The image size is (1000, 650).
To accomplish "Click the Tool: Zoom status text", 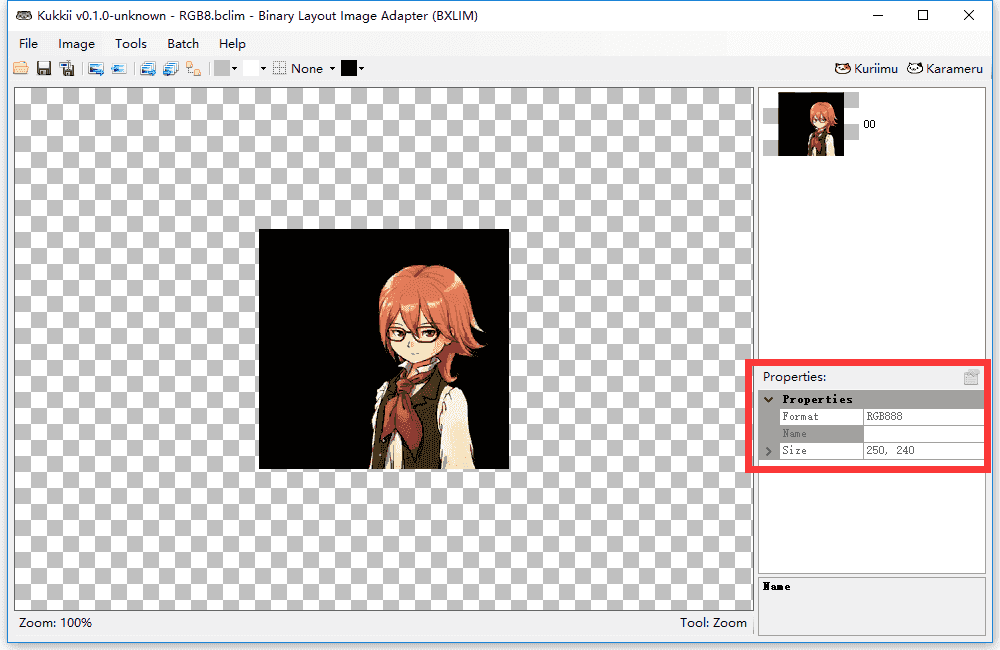I will tap(713, 623).
